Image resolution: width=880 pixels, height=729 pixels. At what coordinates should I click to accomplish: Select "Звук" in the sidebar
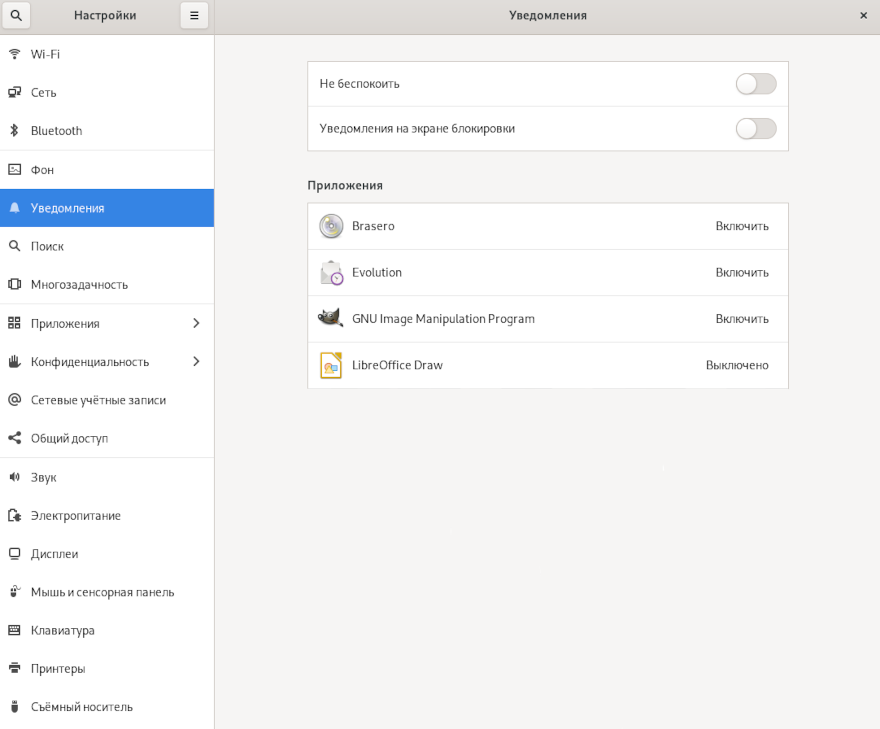point(44,477)
